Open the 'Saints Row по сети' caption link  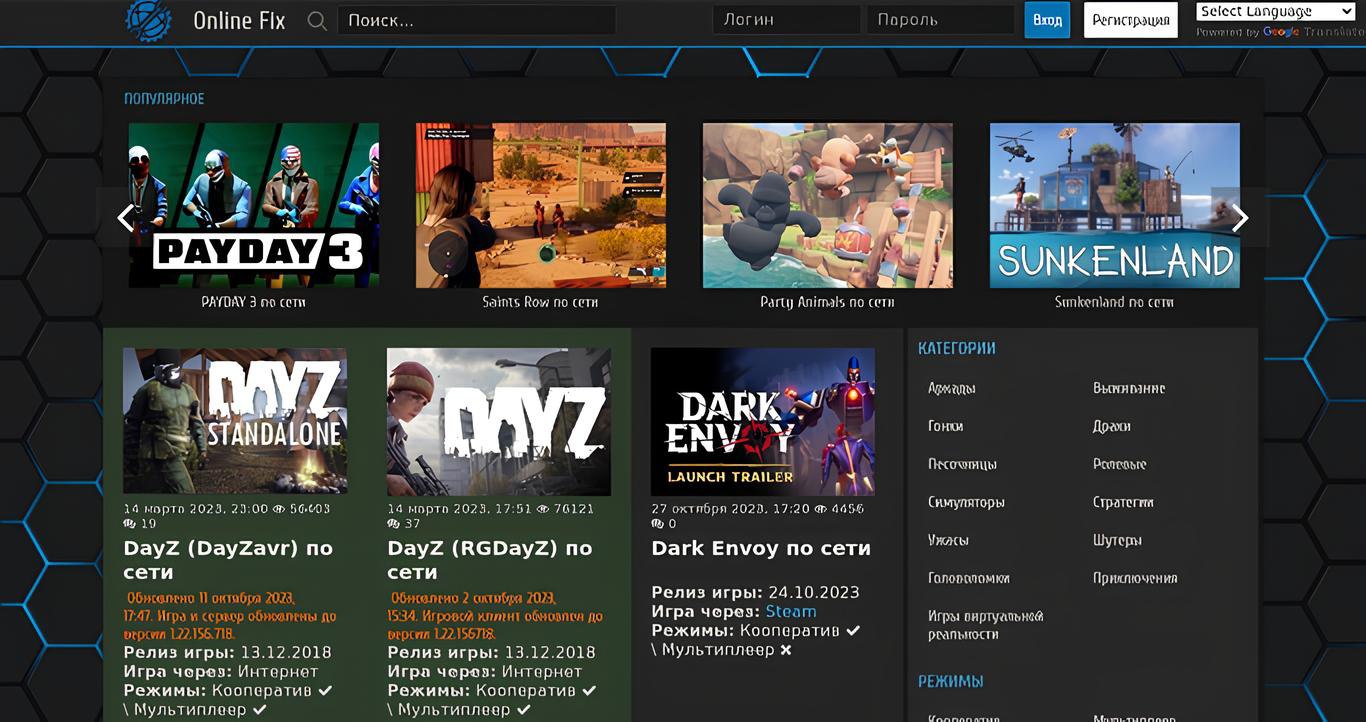pyautogui.click(x=541, y=302)
